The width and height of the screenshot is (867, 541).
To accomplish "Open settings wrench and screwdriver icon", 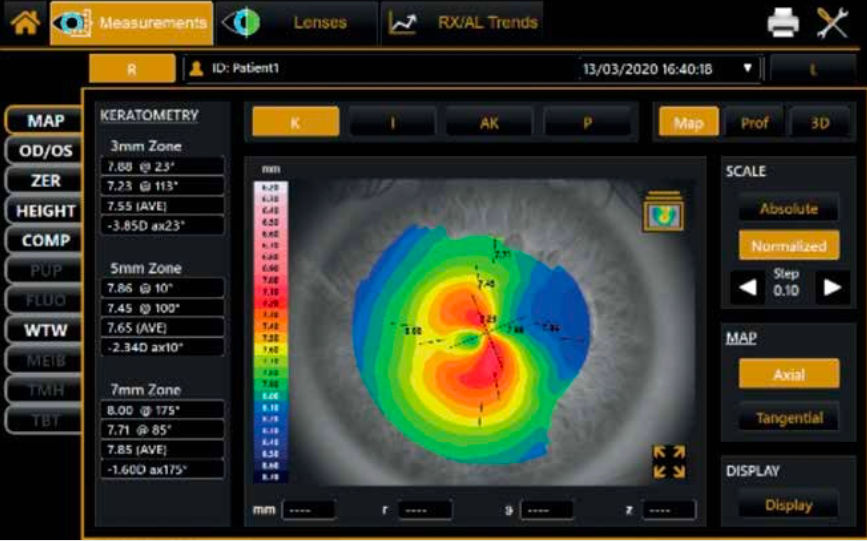I will [833, 23].
